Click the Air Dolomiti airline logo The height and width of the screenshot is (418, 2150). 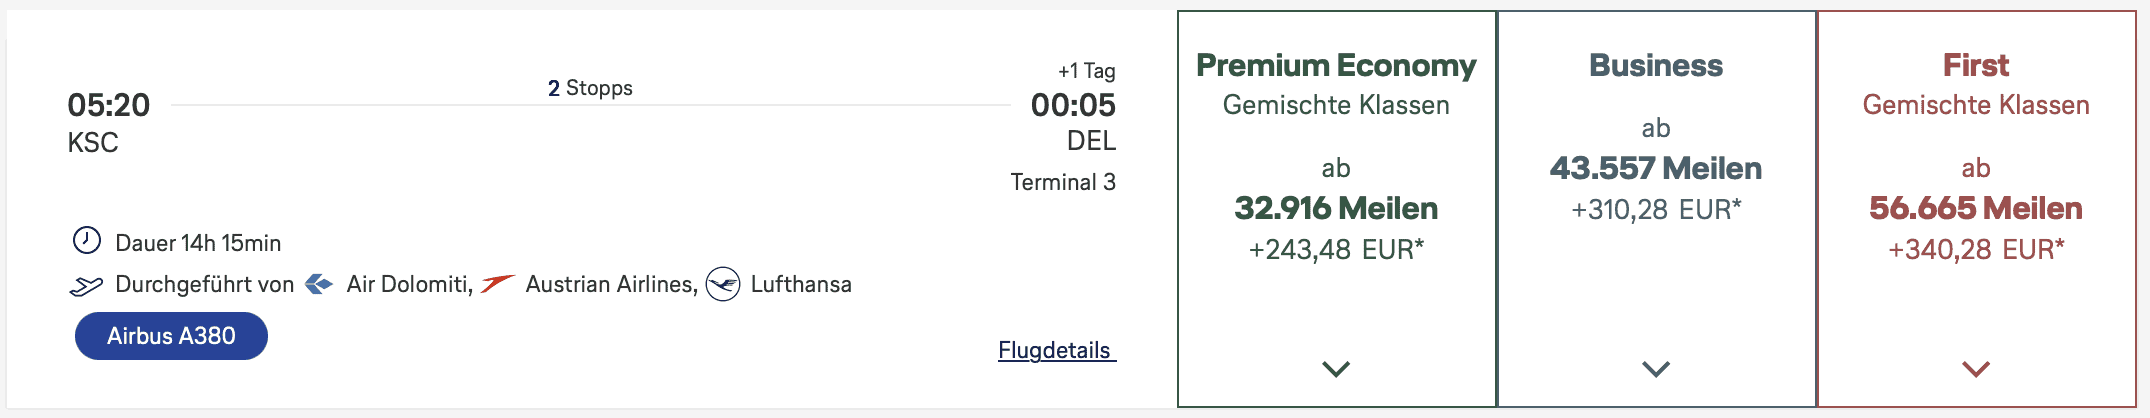click(x=319, y=284)
